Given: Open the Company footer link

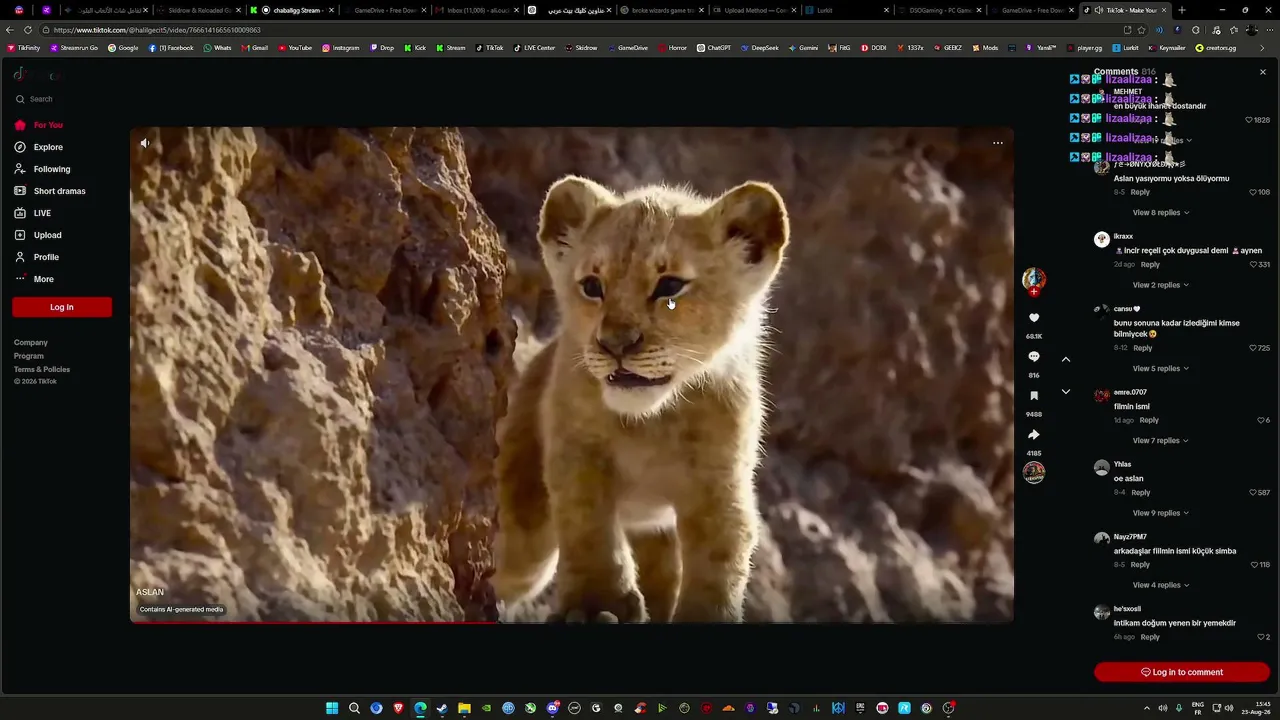Looking at the screenshot, I should point(31,343).
